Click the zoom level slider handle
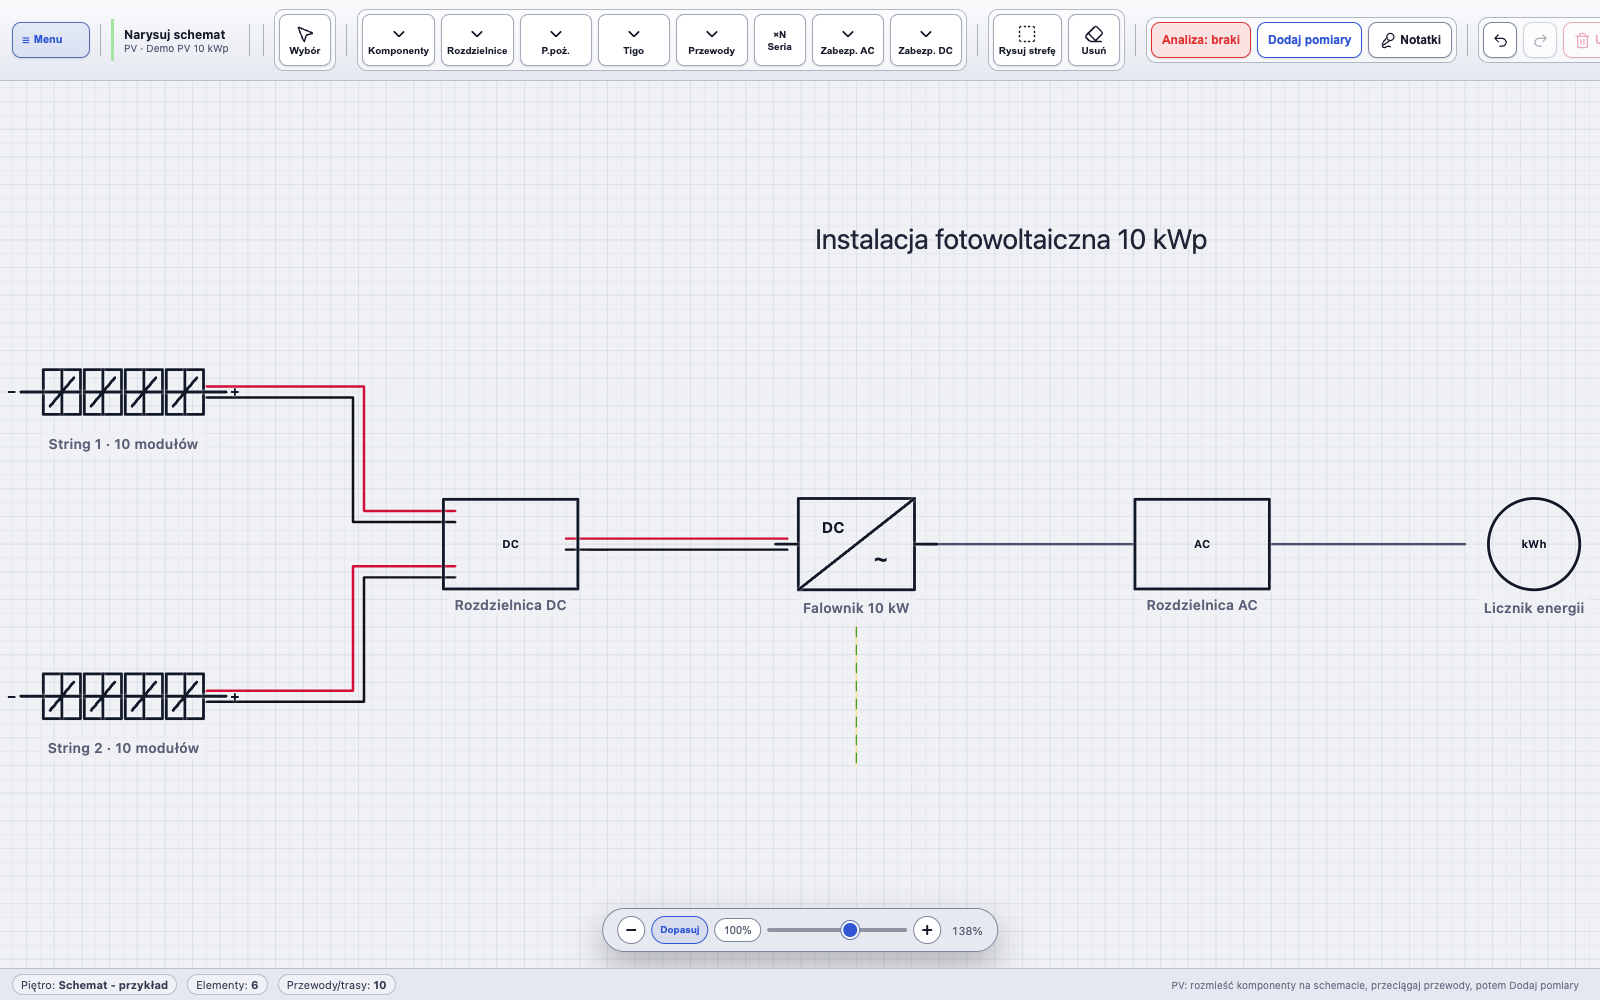The image size is (1600, 1000). [850, 930]
